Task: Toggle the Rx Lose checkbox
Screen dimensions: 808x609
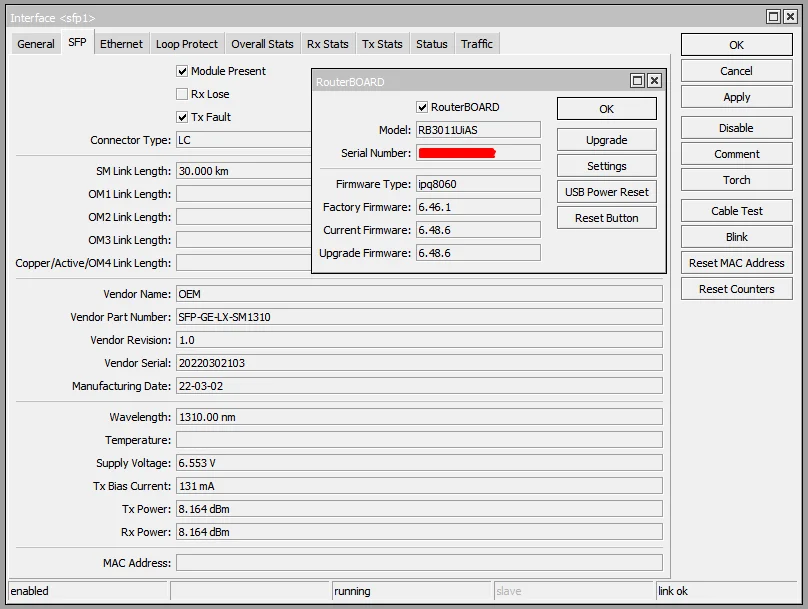Action: 182,94
